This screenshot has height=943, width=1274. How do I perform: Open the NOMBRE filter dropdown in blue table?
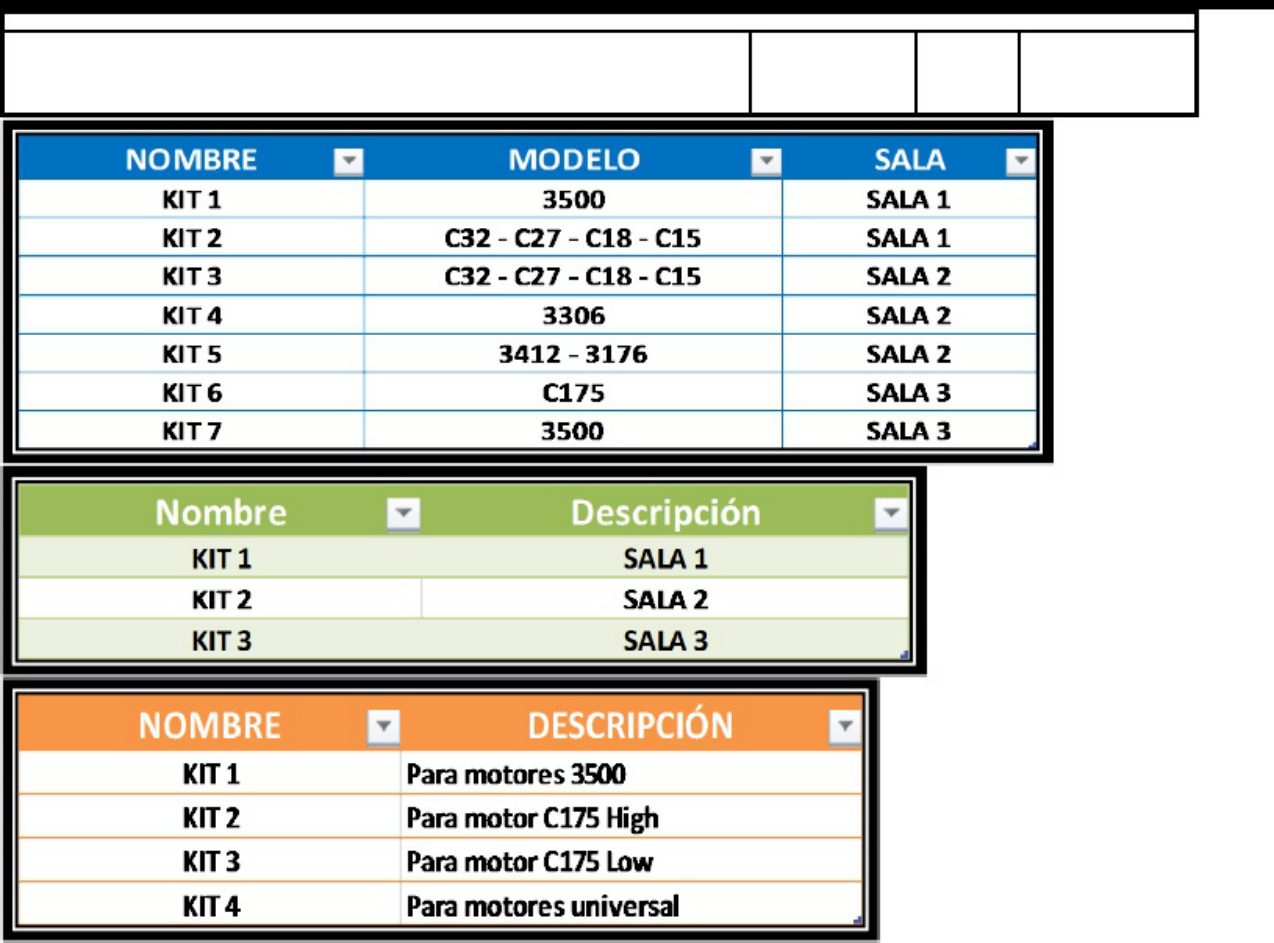[348, 162]
